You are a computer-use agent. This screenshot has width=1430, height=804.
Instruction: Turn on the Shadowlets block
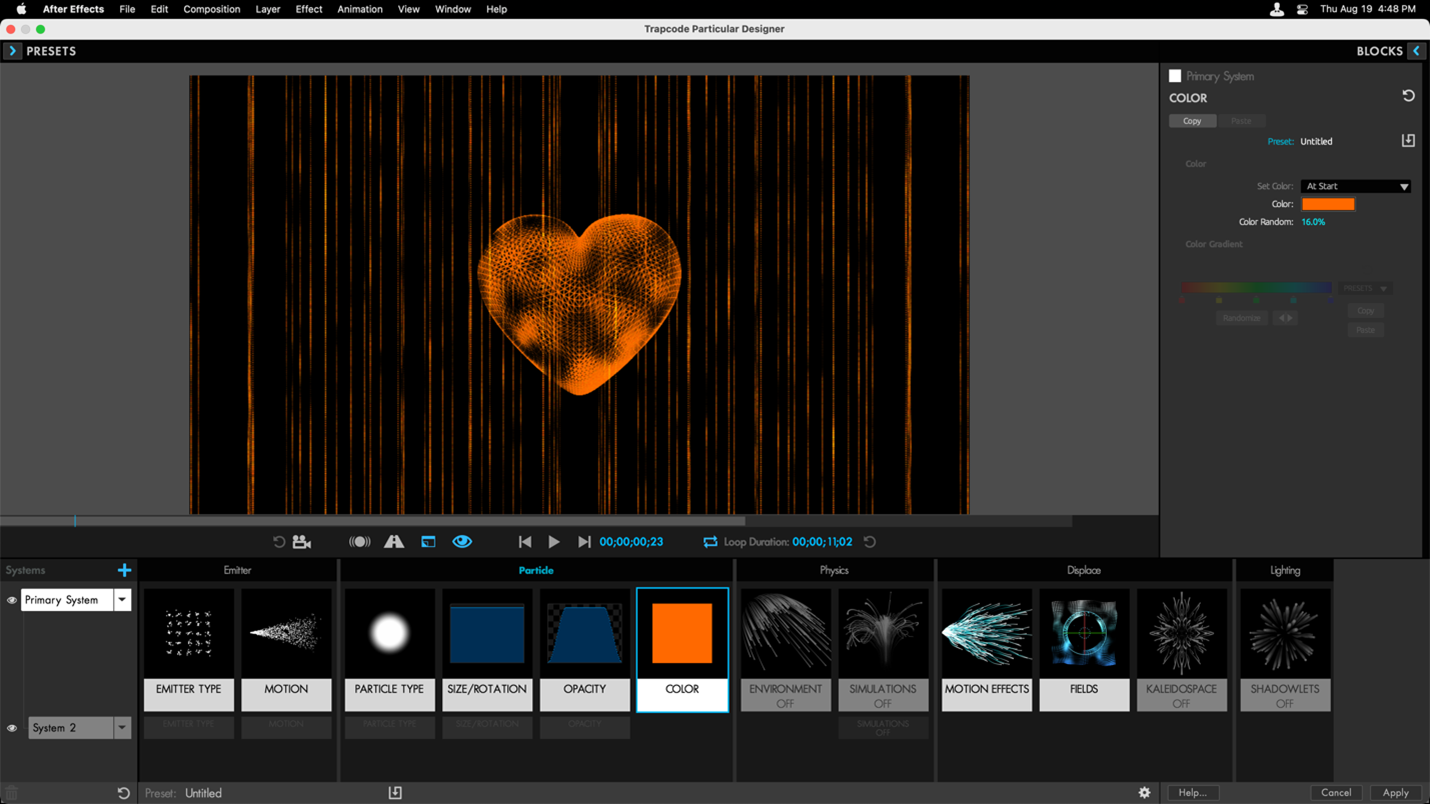coord(1285,650)
